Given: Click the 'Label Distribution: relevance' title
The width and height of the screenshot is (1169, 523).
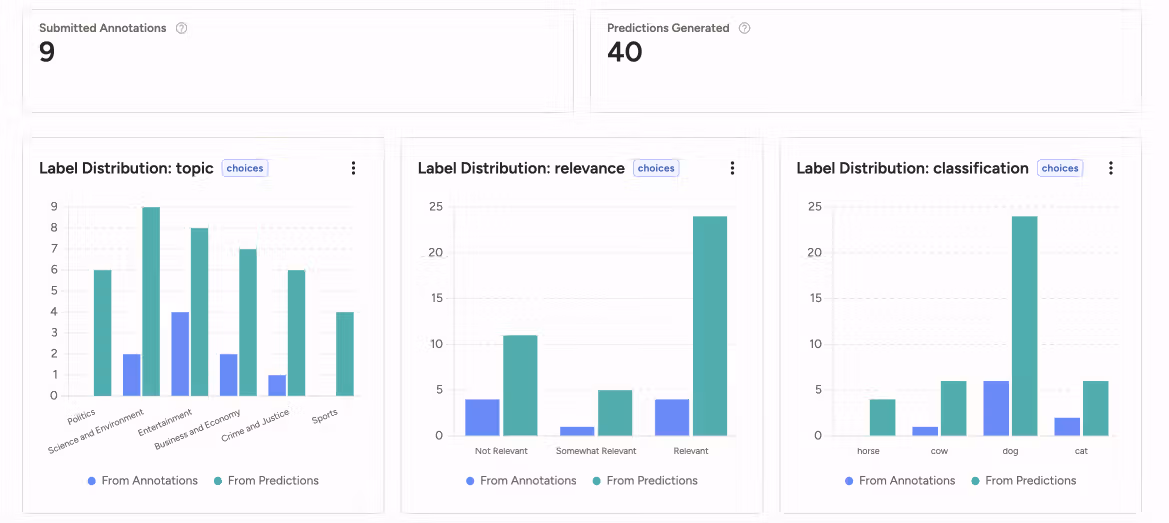Looking at the screenshot, I should pyautogui.click(x=521, y=168).
